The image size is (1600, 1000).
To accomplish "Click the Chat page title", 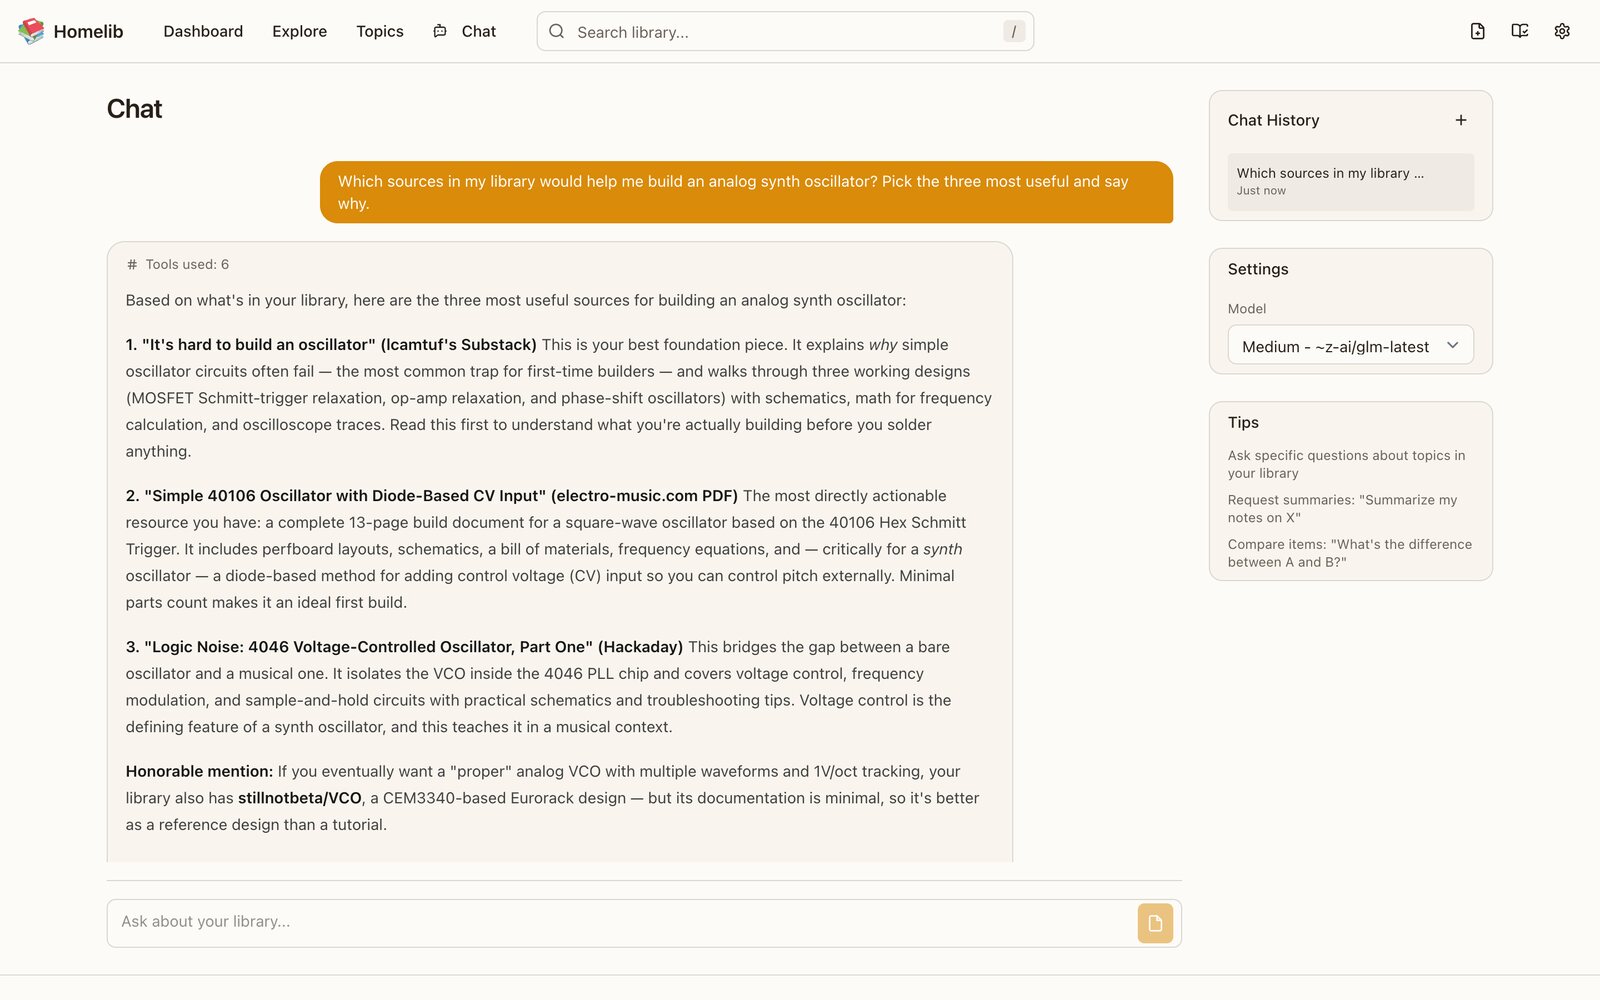I will point(134,109).
